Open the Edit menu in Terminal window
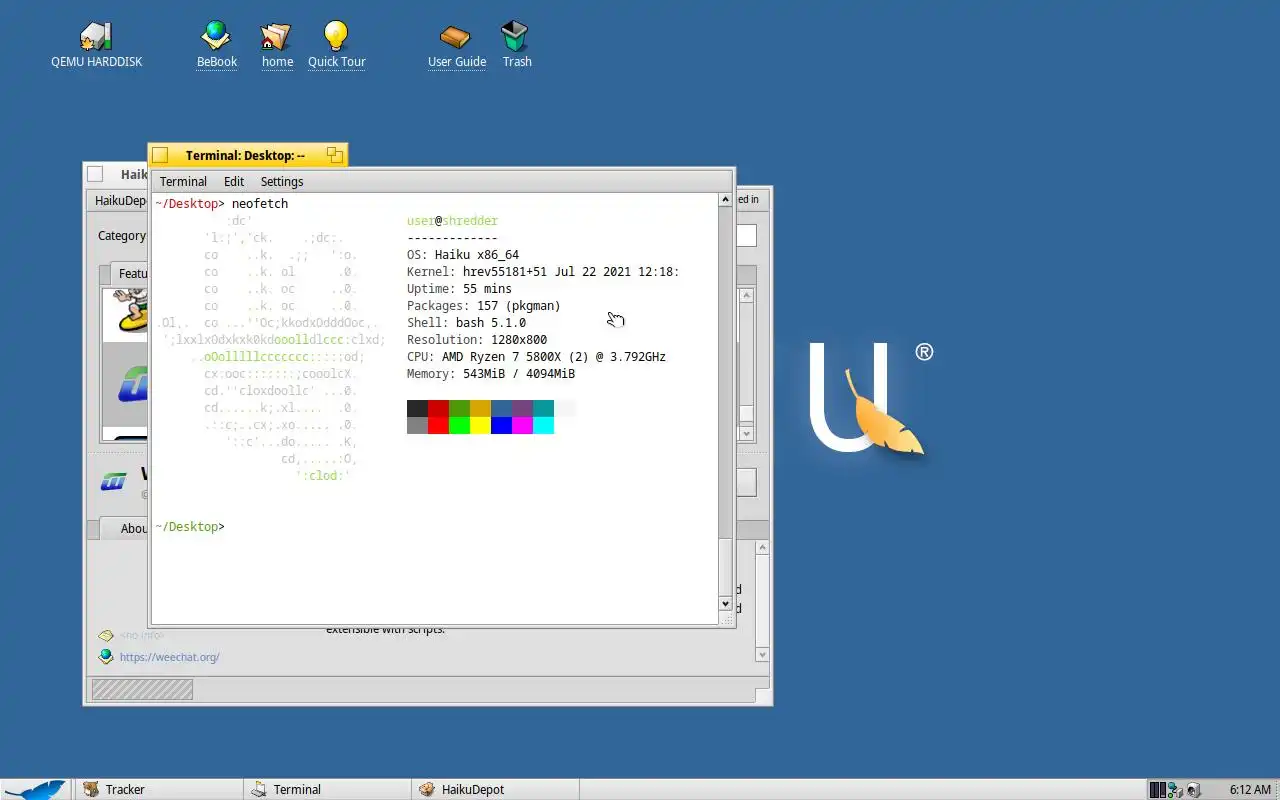1280x800 pixels. (x=234, y=181)
